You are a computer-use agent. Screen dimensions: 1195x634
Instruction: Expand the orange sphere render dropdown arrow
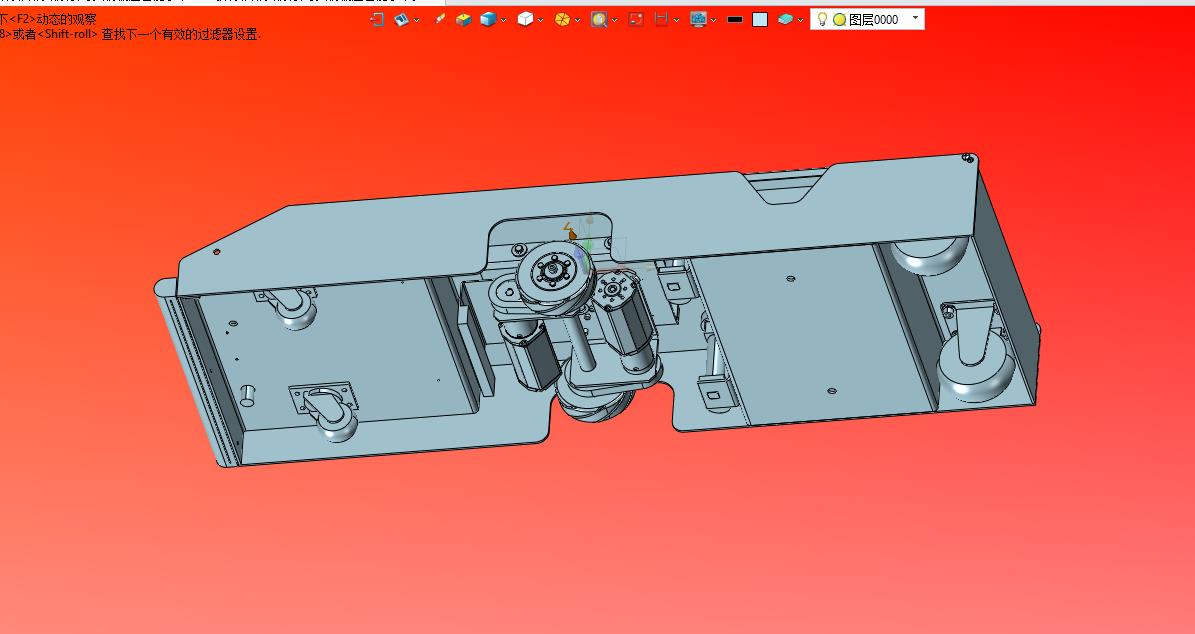577,21
